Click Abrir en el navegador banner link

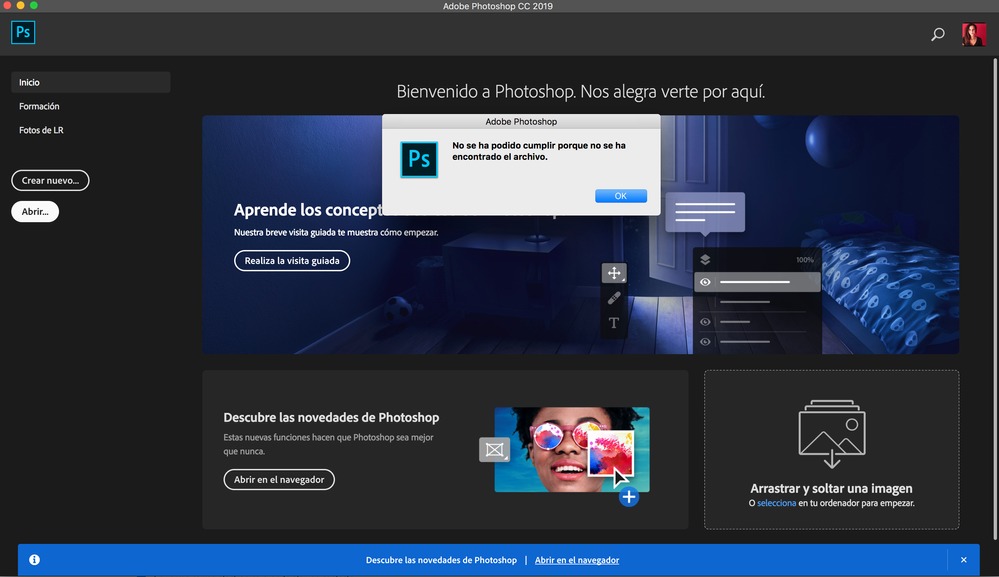(x=577, y=560)
